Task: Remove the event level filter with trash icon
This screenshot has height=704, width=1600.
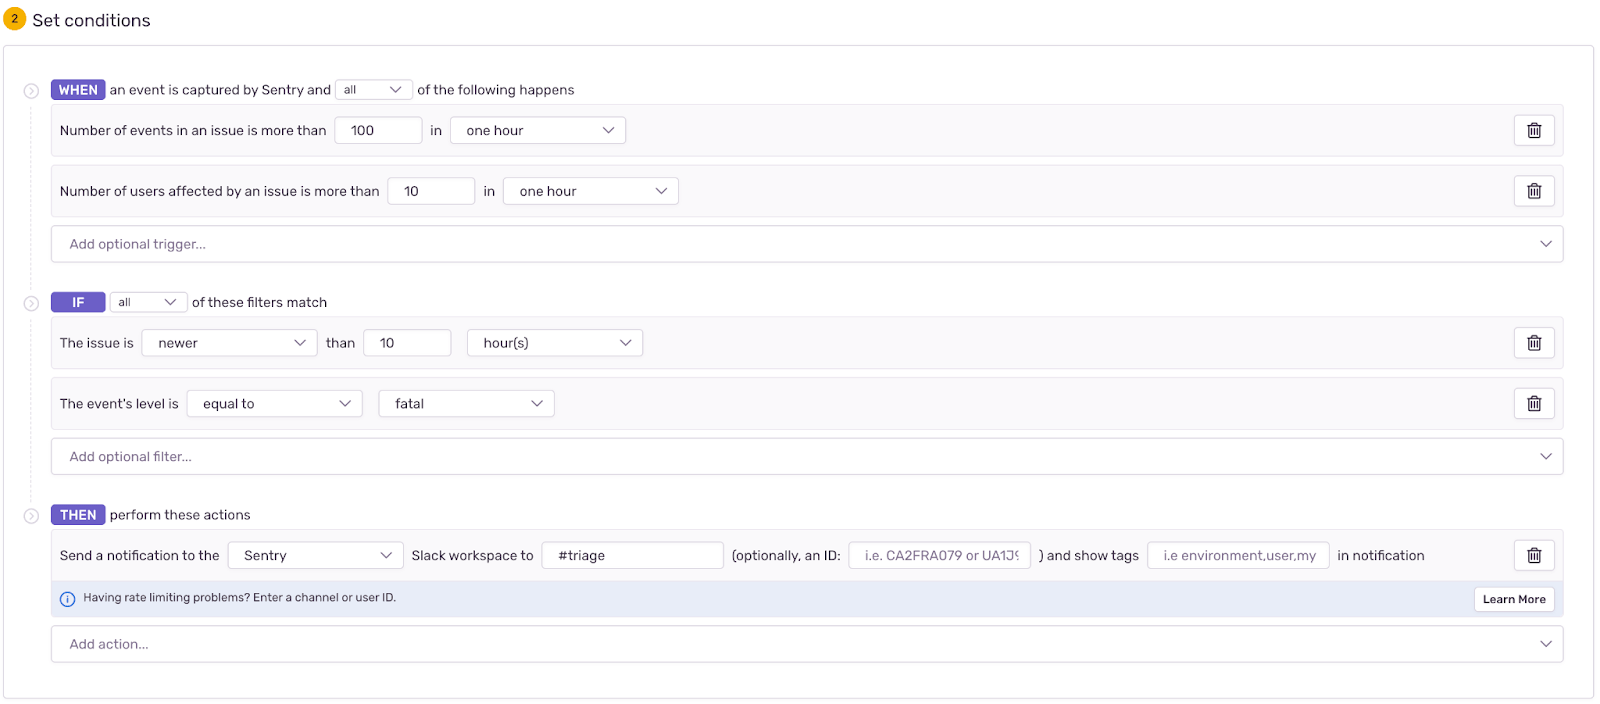Action: pos(1534,404)
